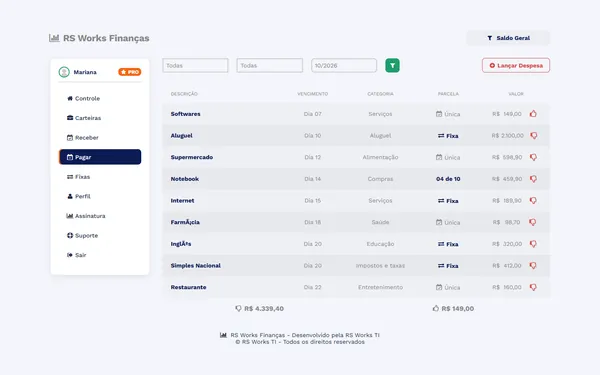Image resolution: width=600 pixels, height=375 pixels.
Task: Click calendar icon in Farmácia parcela cell
Action: (439, 222)
